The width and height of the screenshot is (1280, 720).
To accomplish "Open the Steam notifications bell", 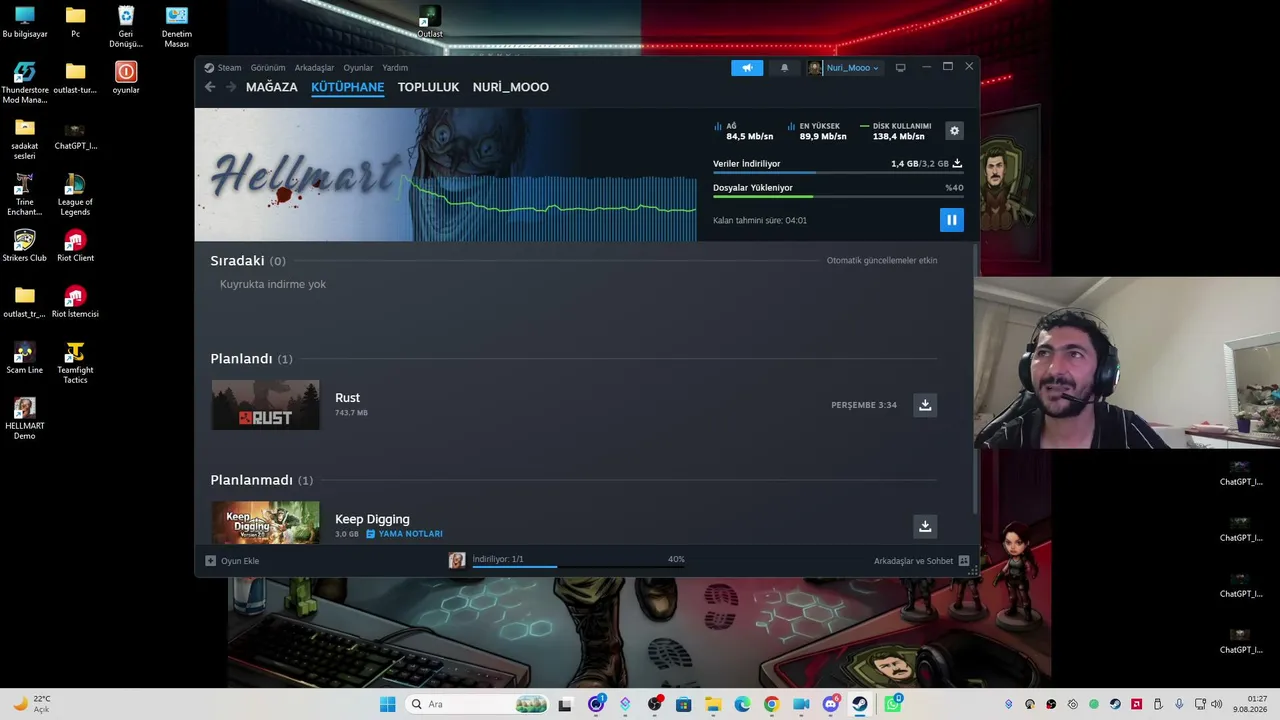I will coord(784,68).
